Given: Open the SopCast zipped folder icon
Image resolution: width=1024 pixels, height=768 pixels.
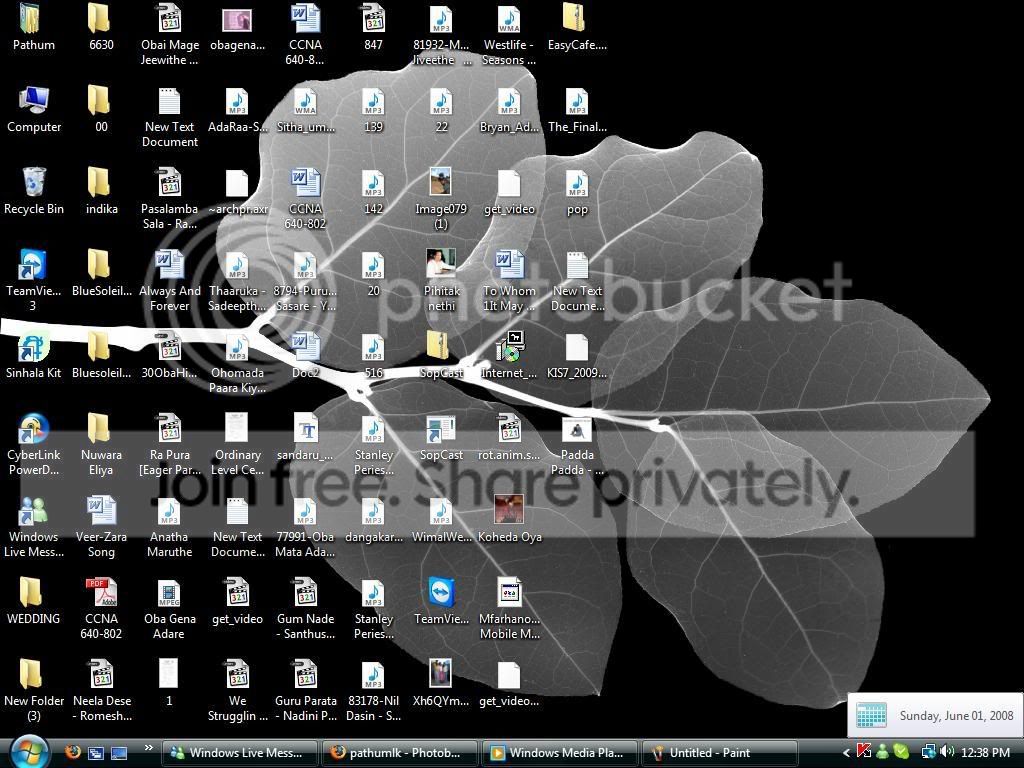Looking at the screenshot, I should coord(439,347).
